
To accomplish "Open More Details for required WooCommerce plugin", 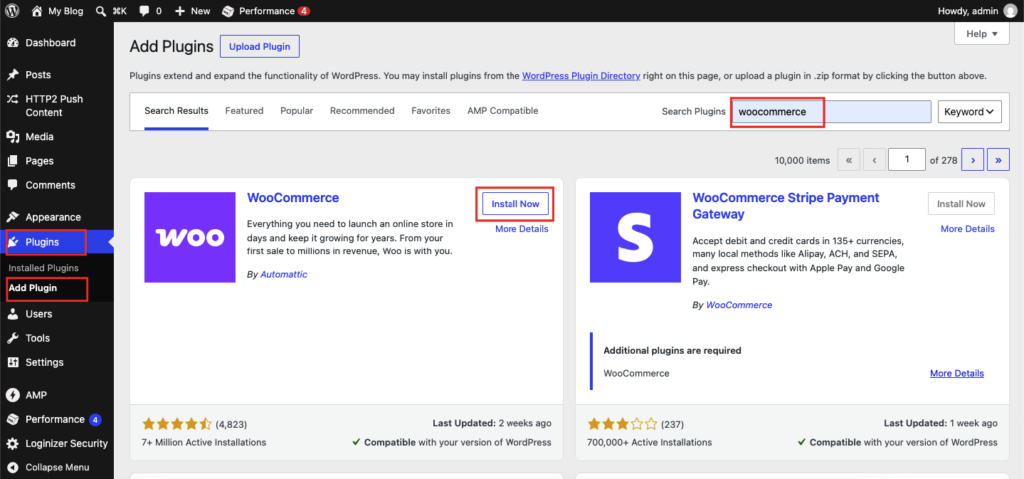I will 957,374.
